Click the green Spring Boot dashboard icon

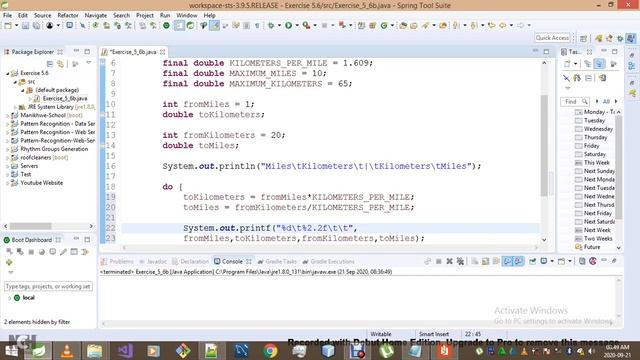point(166,26)
